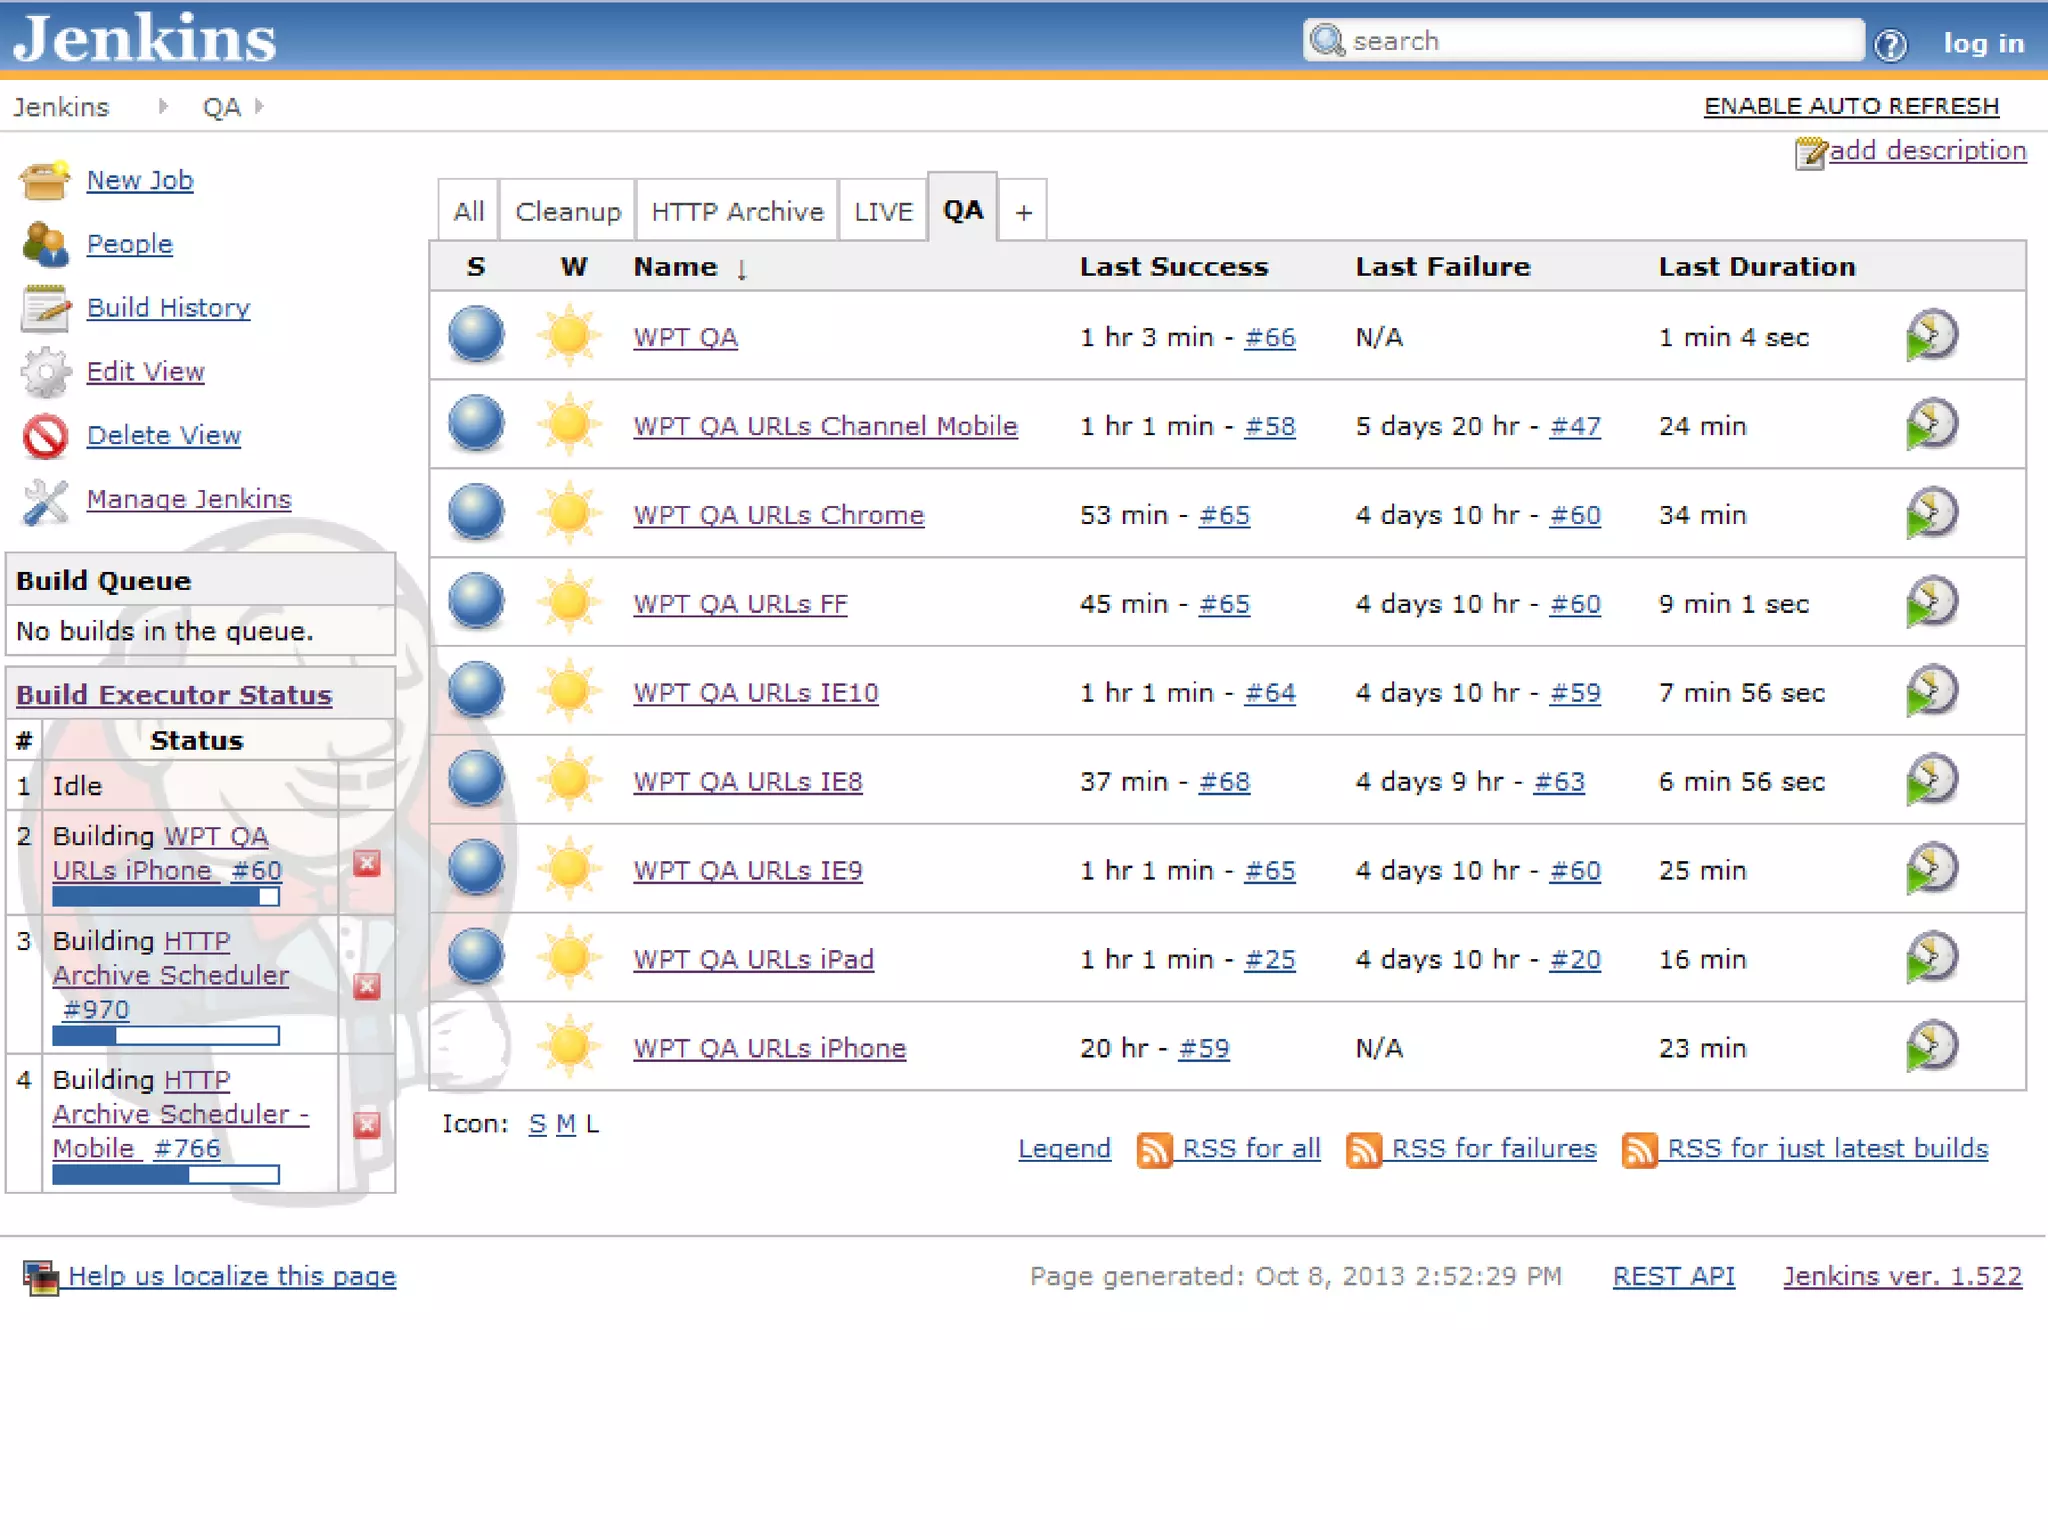Viewport: 2048px width, 1536px height.
Task: Click the New Job box icon
Action: point(44,181)
